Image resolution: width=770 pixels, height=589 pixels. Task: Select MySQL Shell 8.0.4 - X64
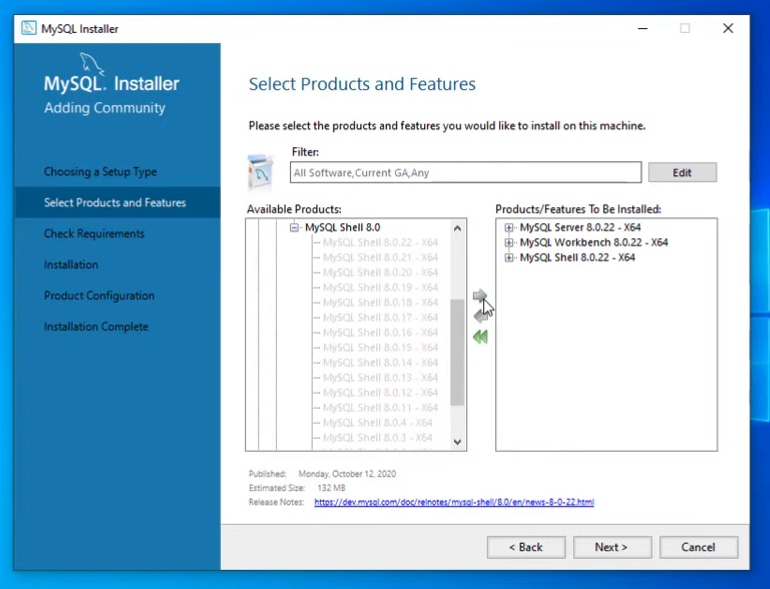378,422
